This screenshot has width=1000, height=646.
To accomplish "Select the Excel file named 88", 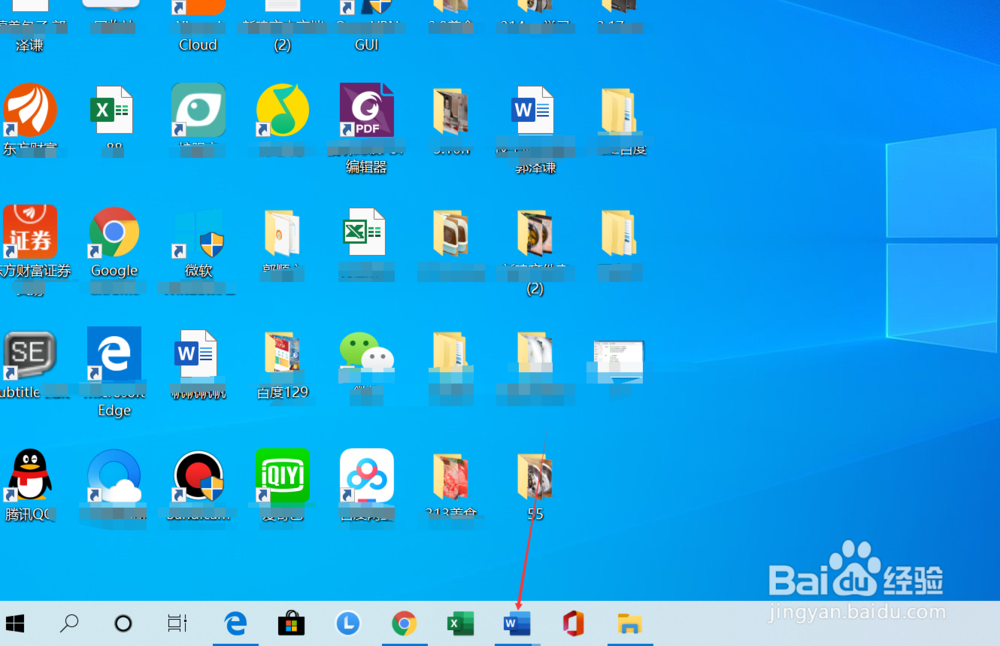I will coord(112,110).
